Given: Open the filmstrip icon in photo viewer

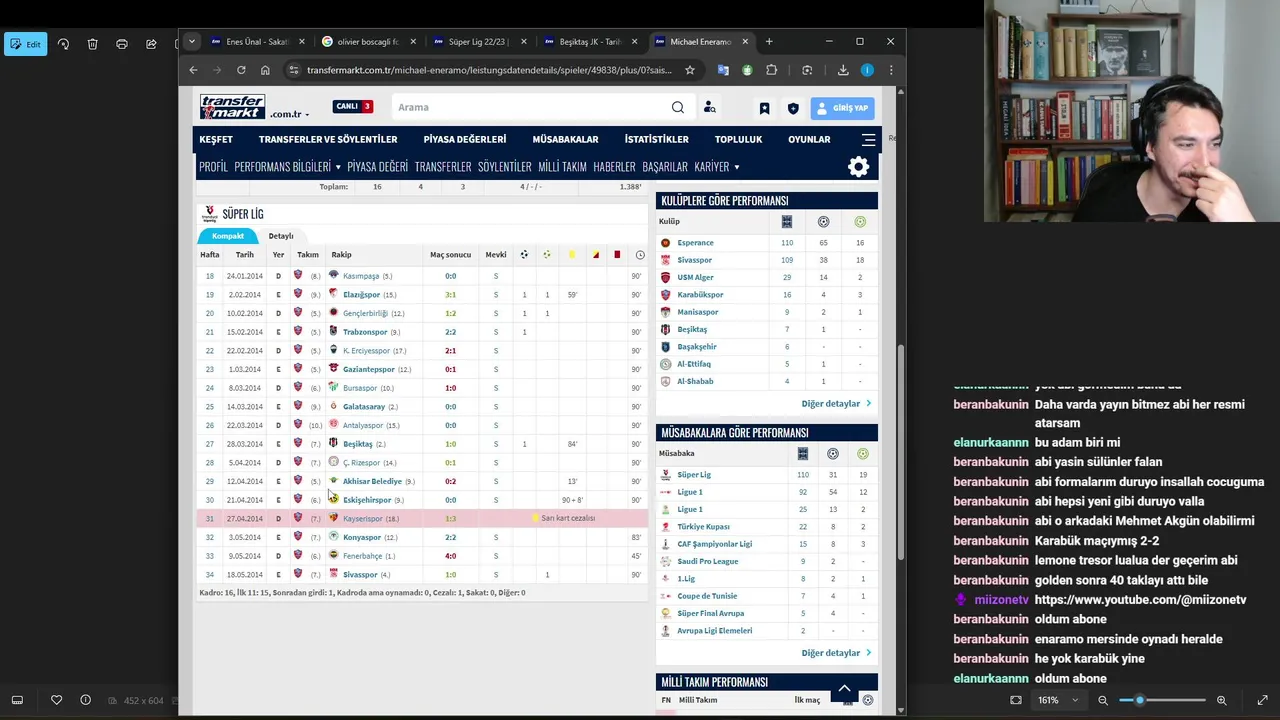Looking at the screenshot, I should (x=17, y=700).
